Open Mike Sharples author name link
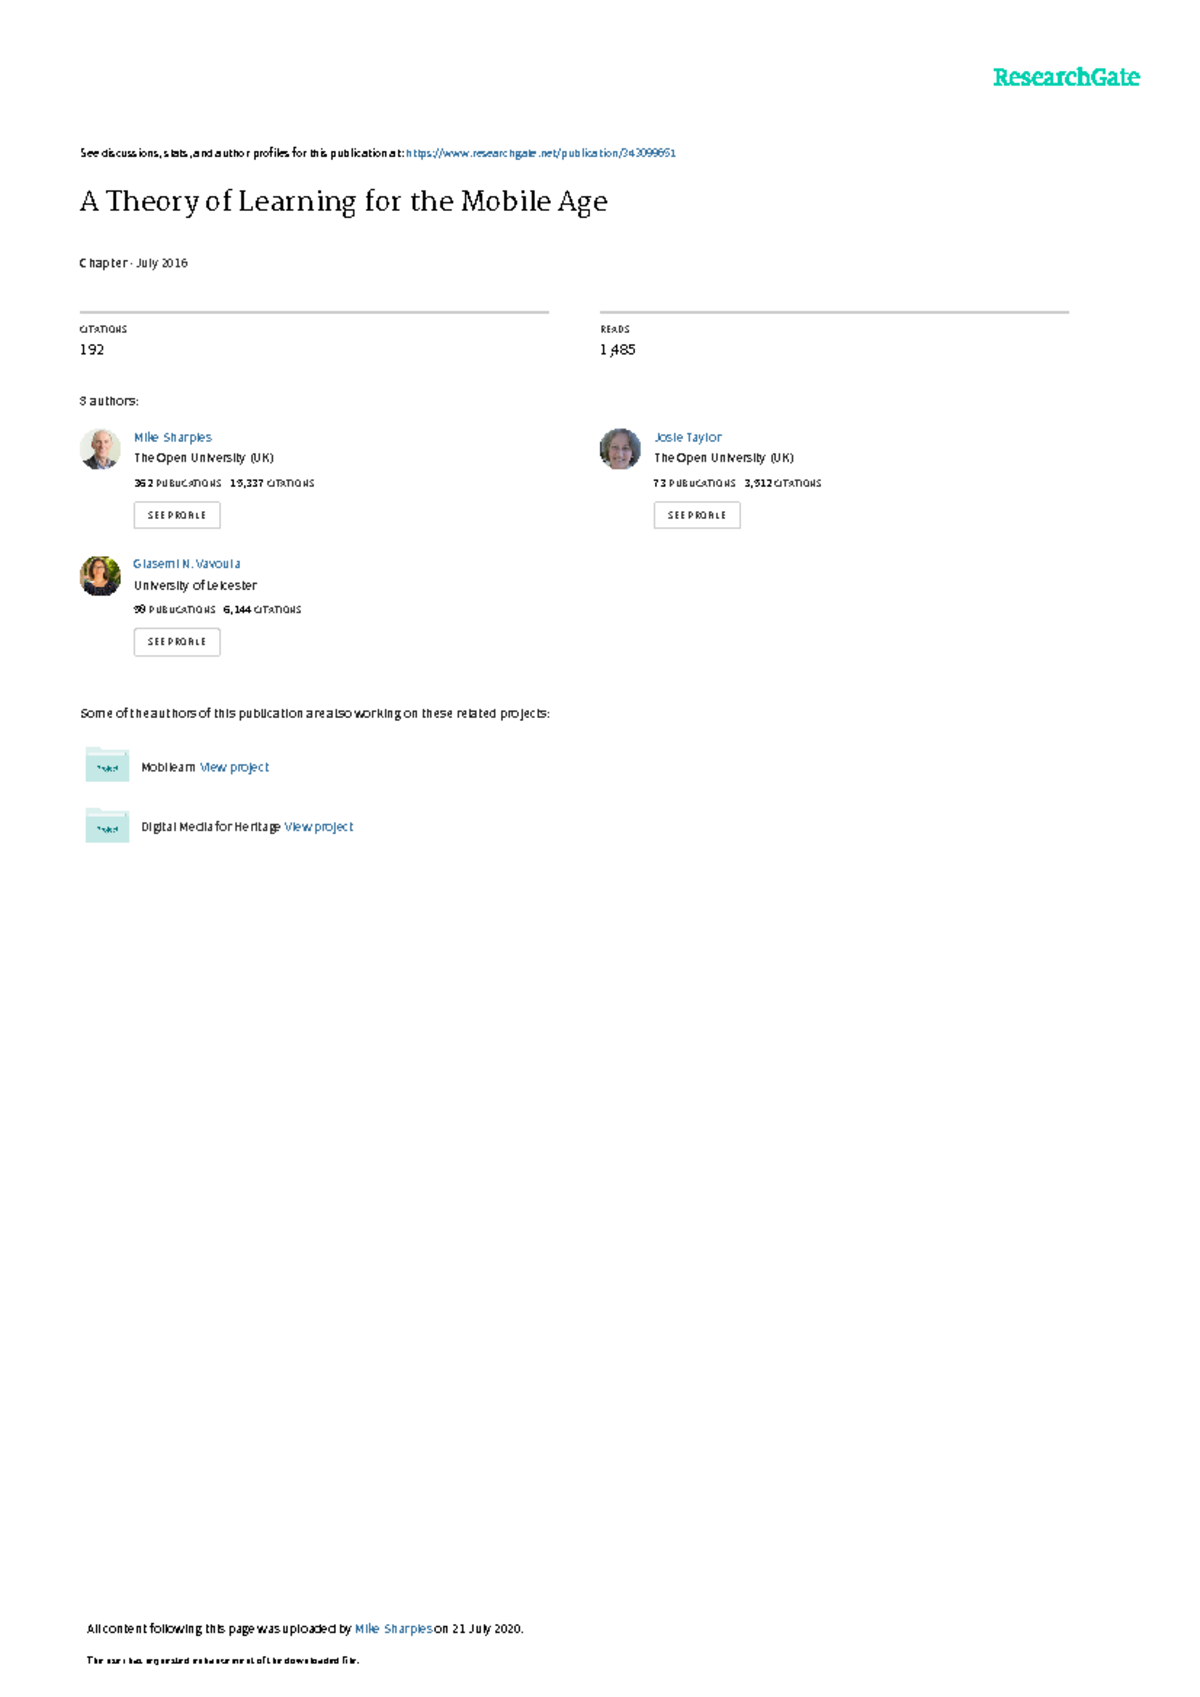1200x1697 pixels. [x=173, y=437]
